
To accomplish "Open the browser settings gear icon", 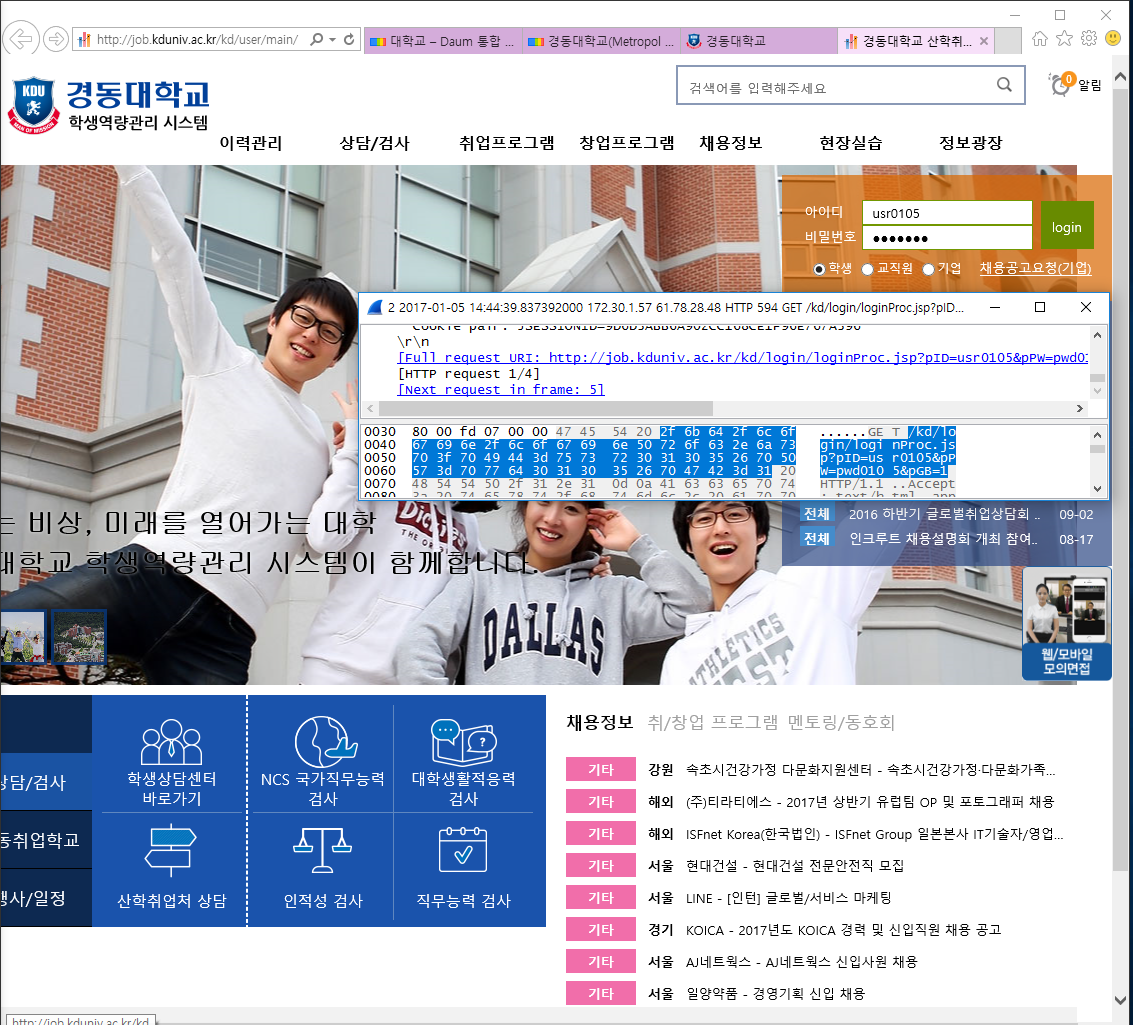I will click(x=1089, y=38).
